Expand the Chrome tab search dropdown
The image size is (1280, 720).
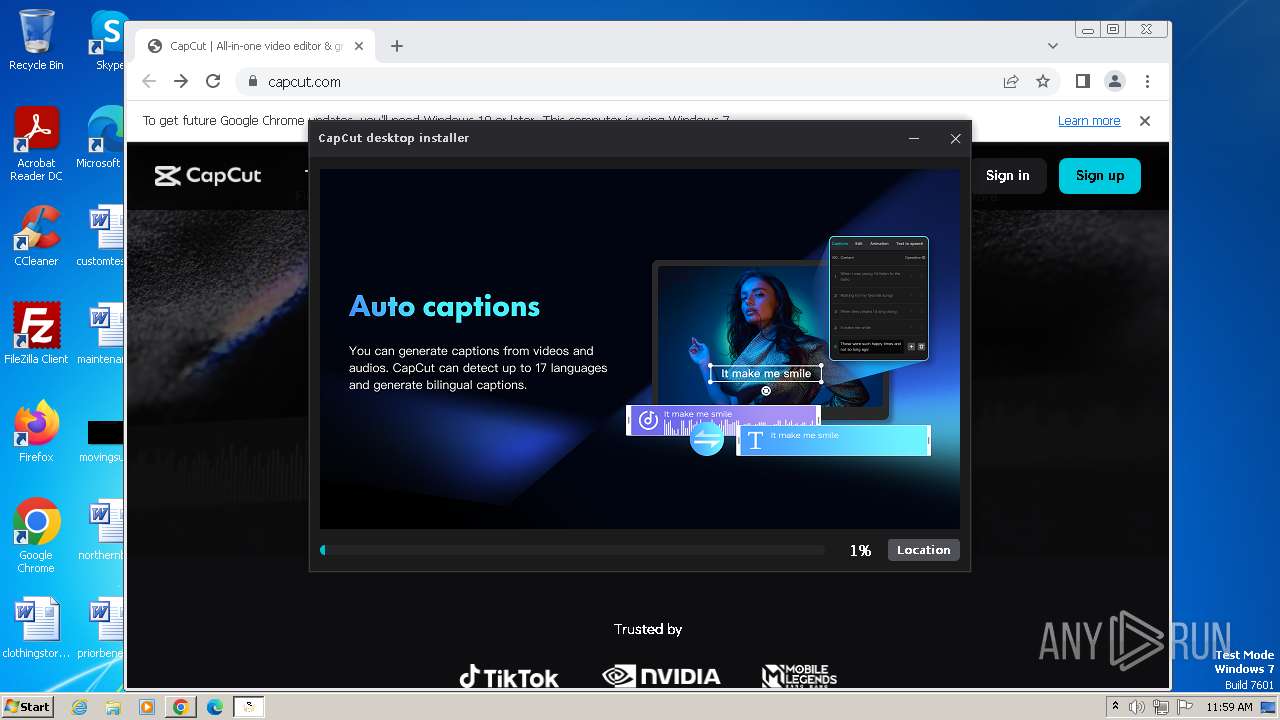[x=1052, y=46]
